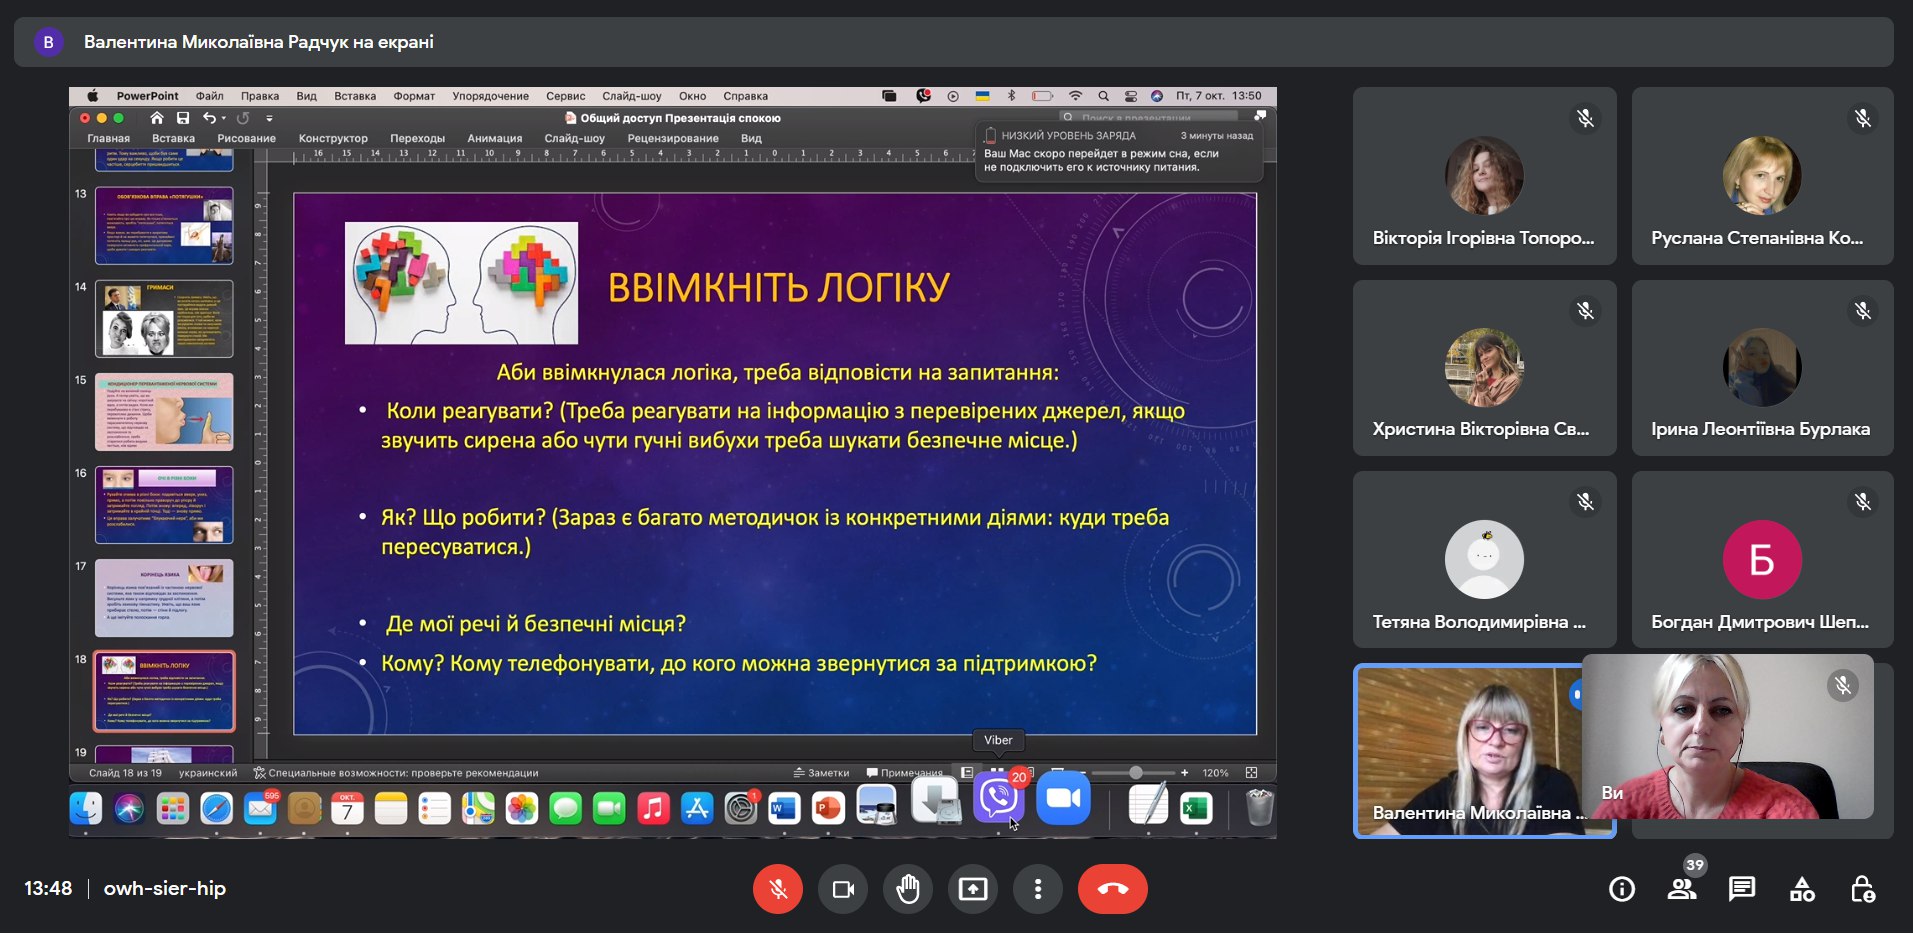The width and height of the screenshot is (1913, 935).
Task: Click the Wi-Fi icon in the Mac menu bar
Action: coord(1075,96)
